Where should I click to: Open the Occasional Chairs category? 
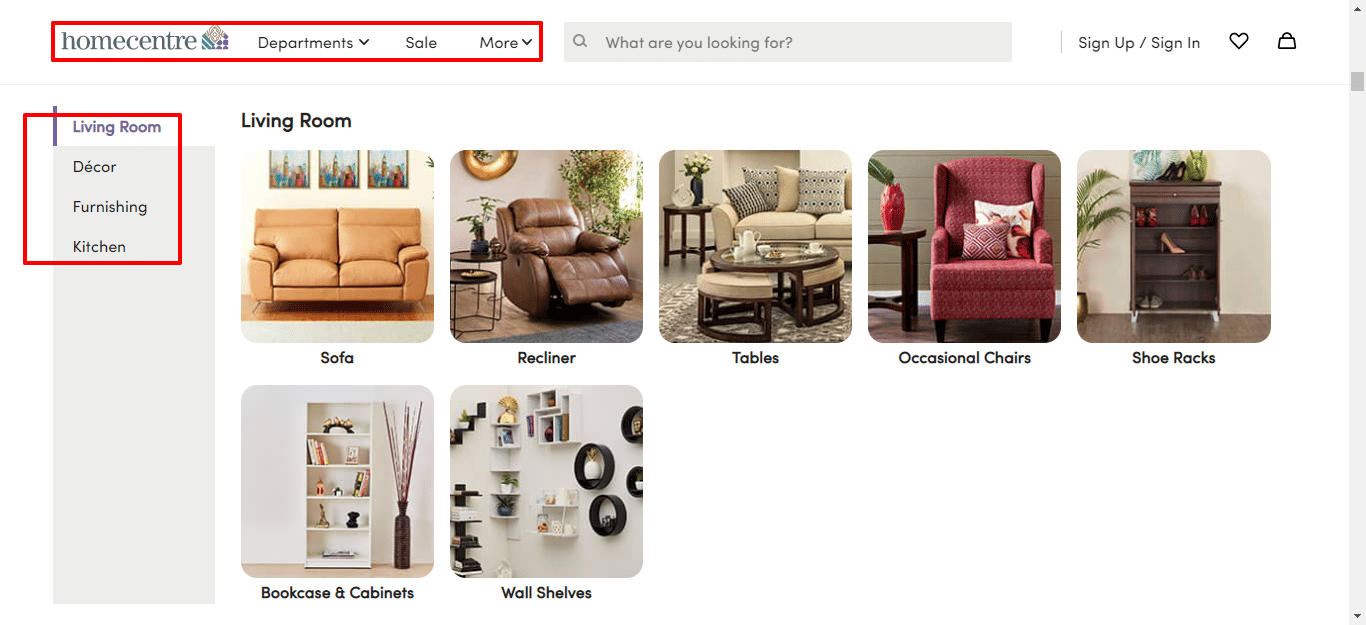pyautogui.click(x=964, y=246)
